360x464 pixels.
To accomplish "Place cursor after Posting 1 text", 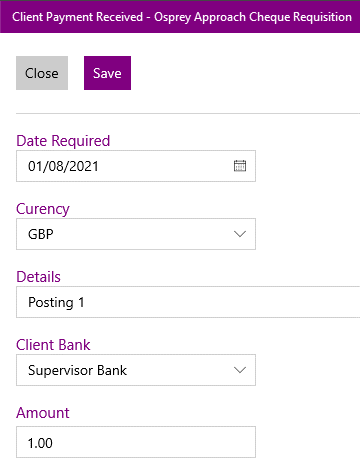I will 85,302.
